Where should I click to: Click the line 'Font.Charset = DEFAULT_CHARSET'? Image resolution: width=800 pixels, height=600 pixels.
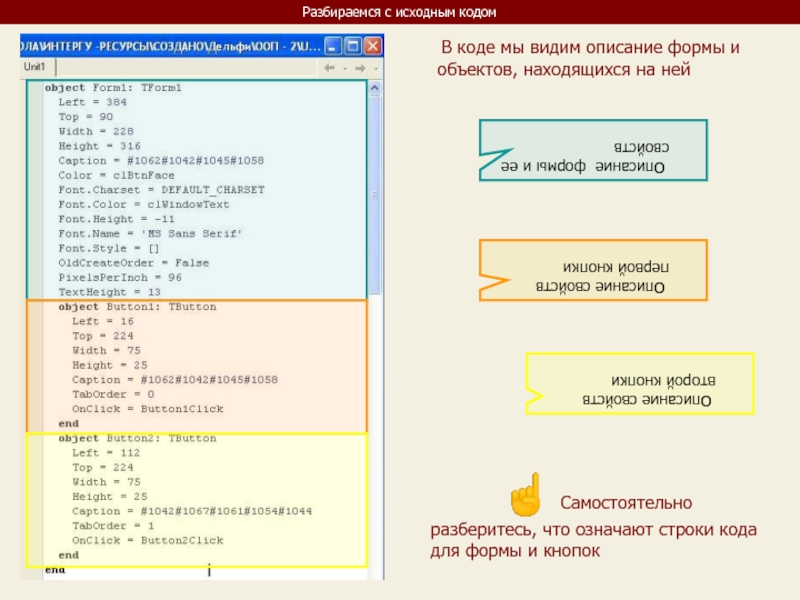tap(161, 190)
